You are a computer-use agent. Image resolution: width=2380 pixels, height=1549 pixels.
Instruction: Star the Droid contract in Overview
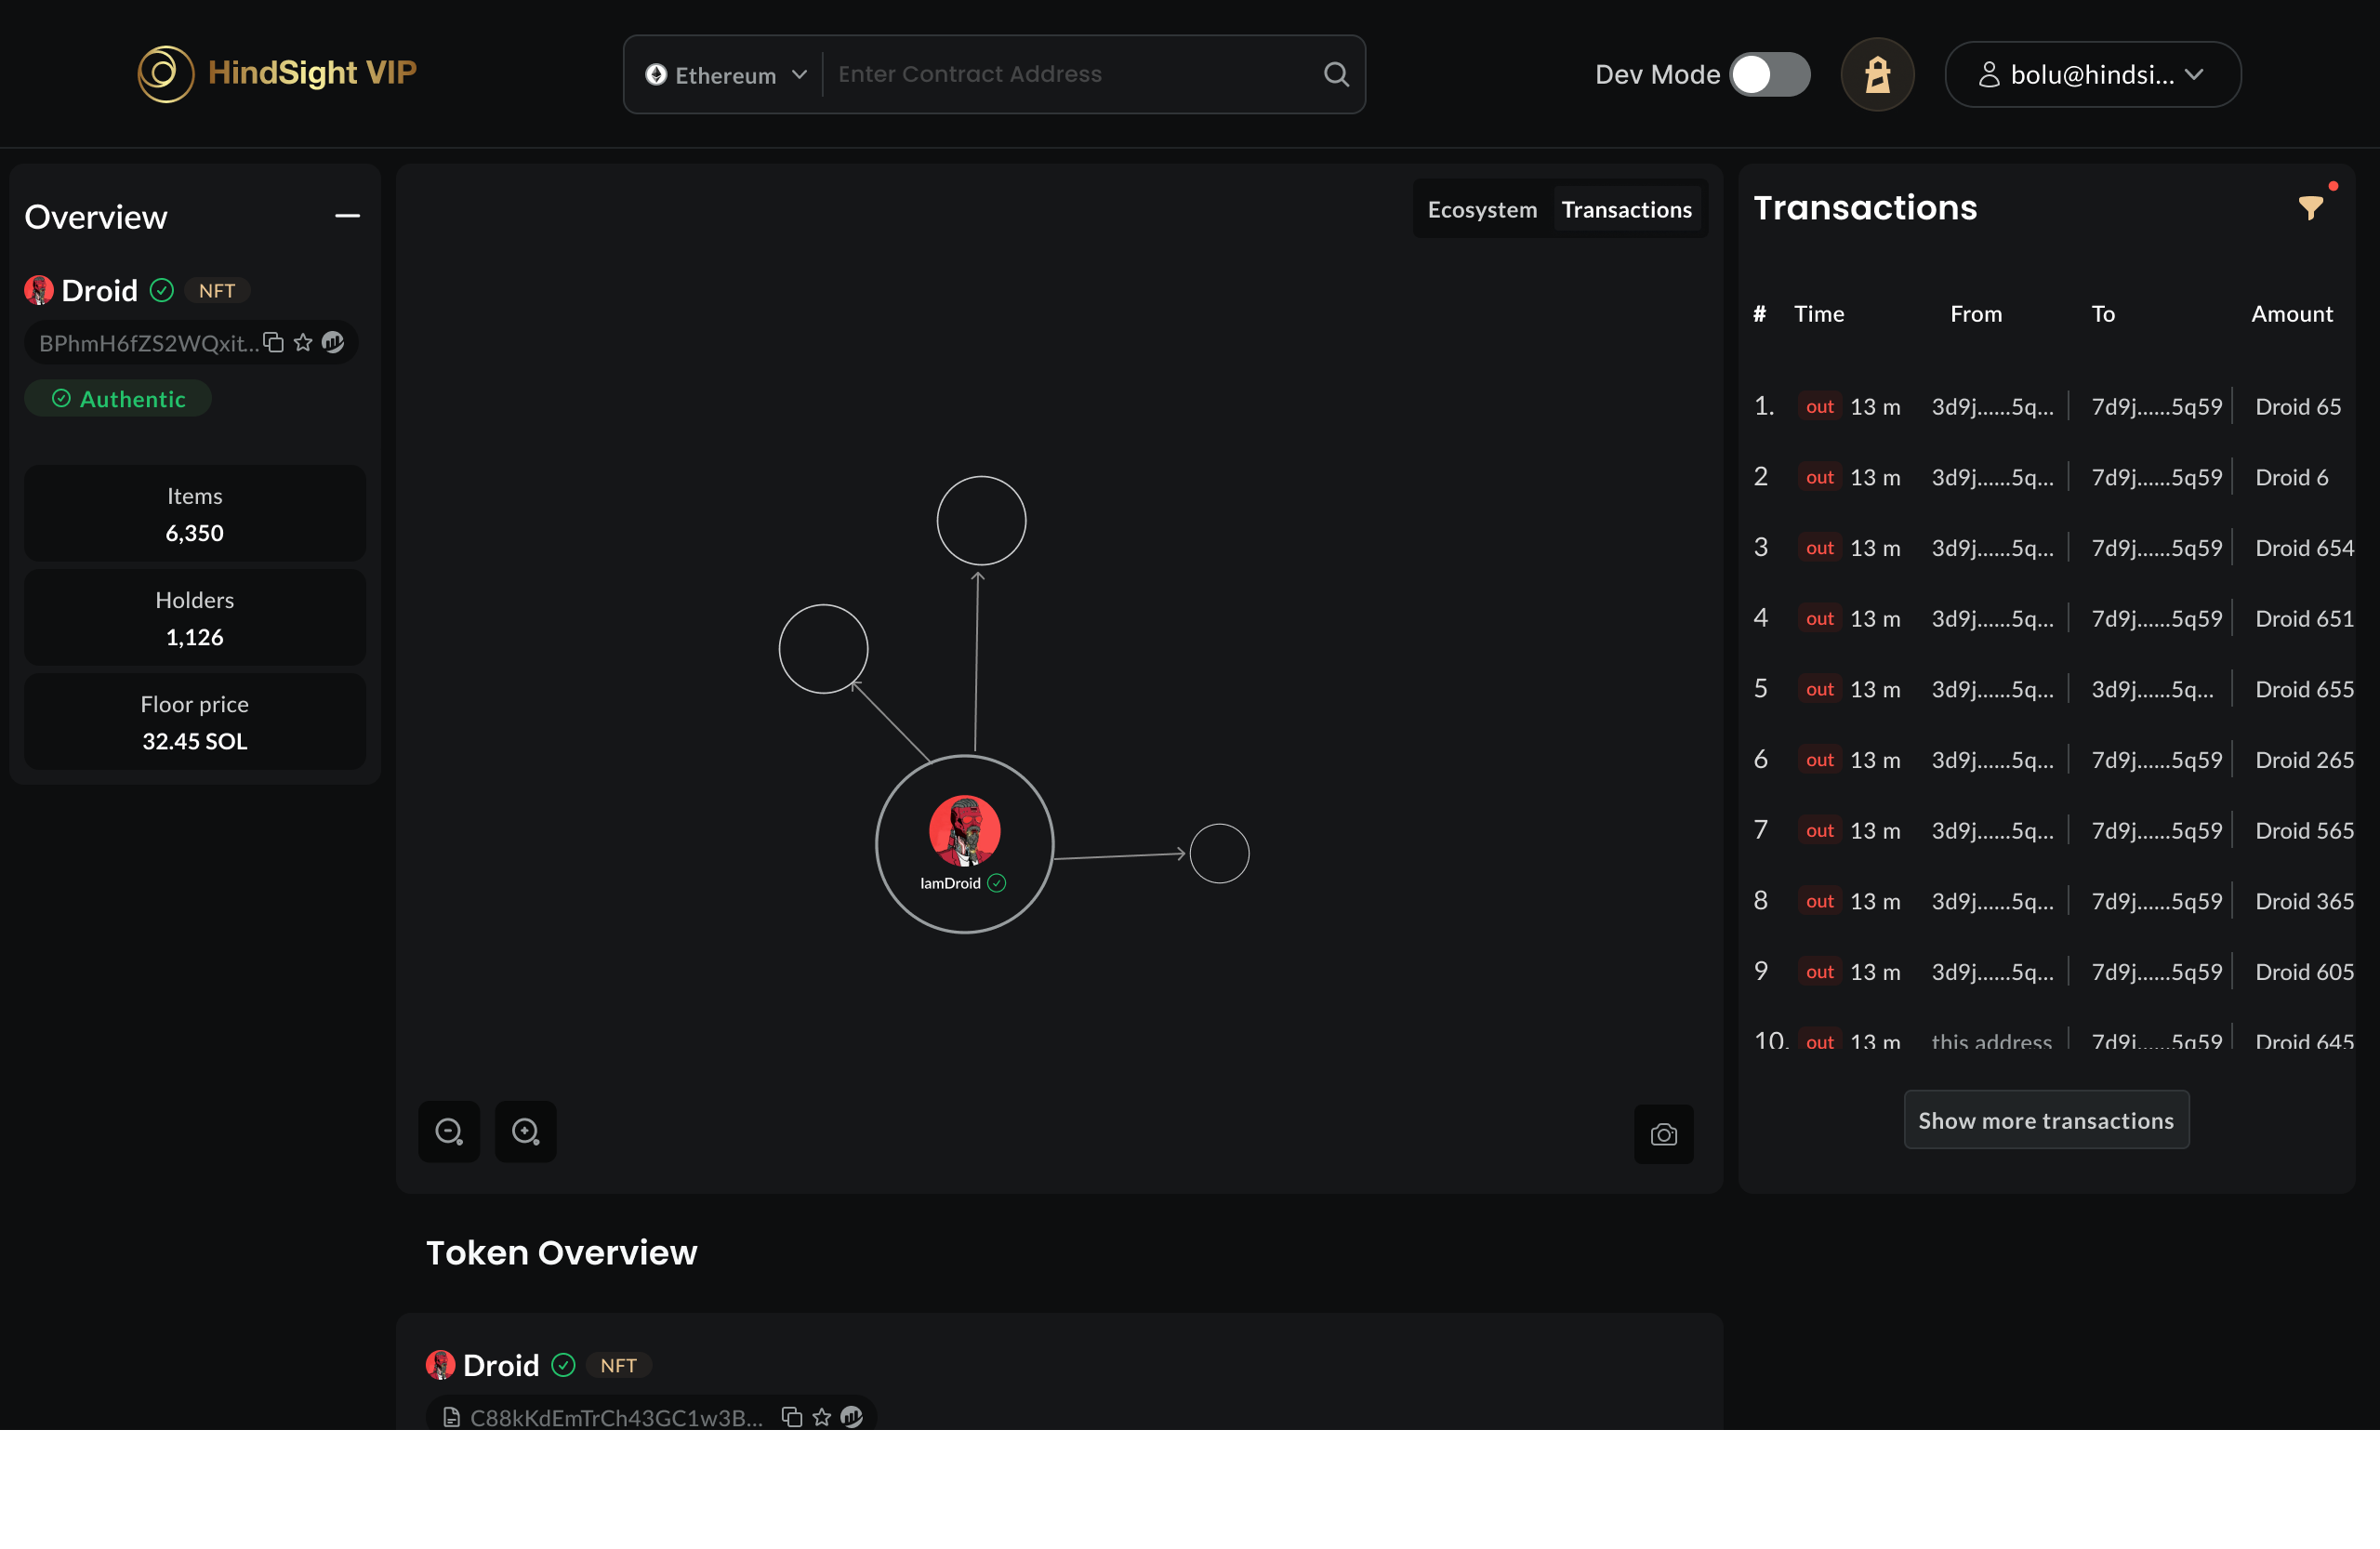(x=303, y=343)
